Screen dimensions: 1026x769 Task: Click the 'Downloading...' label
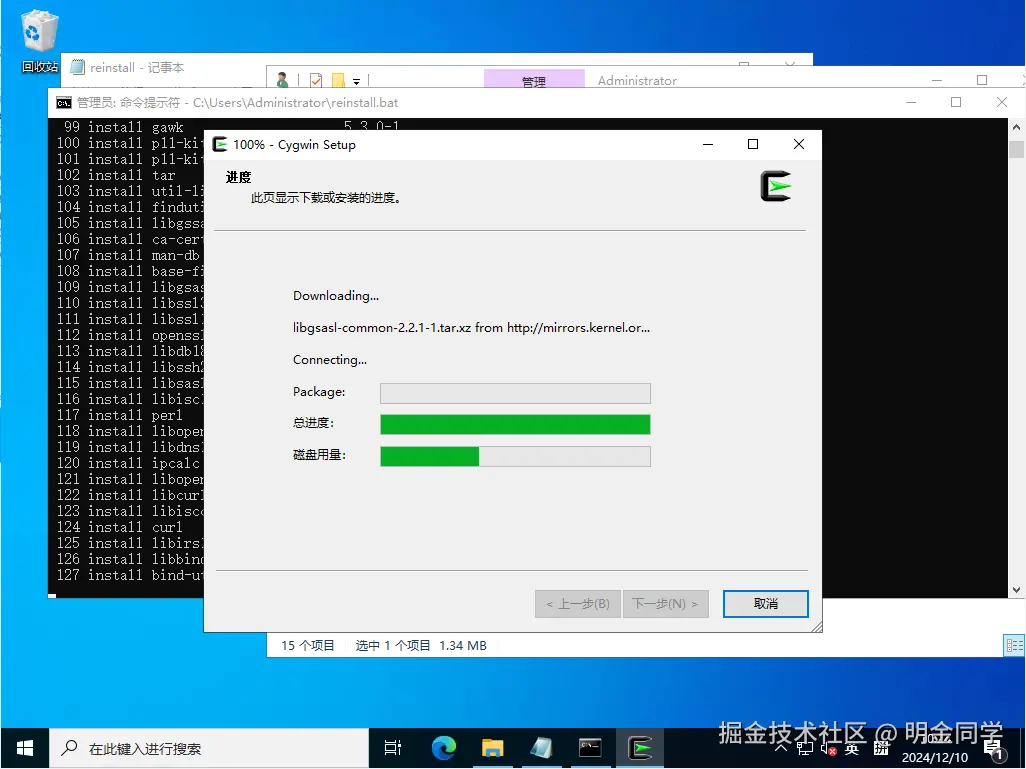tap(336, 296)
